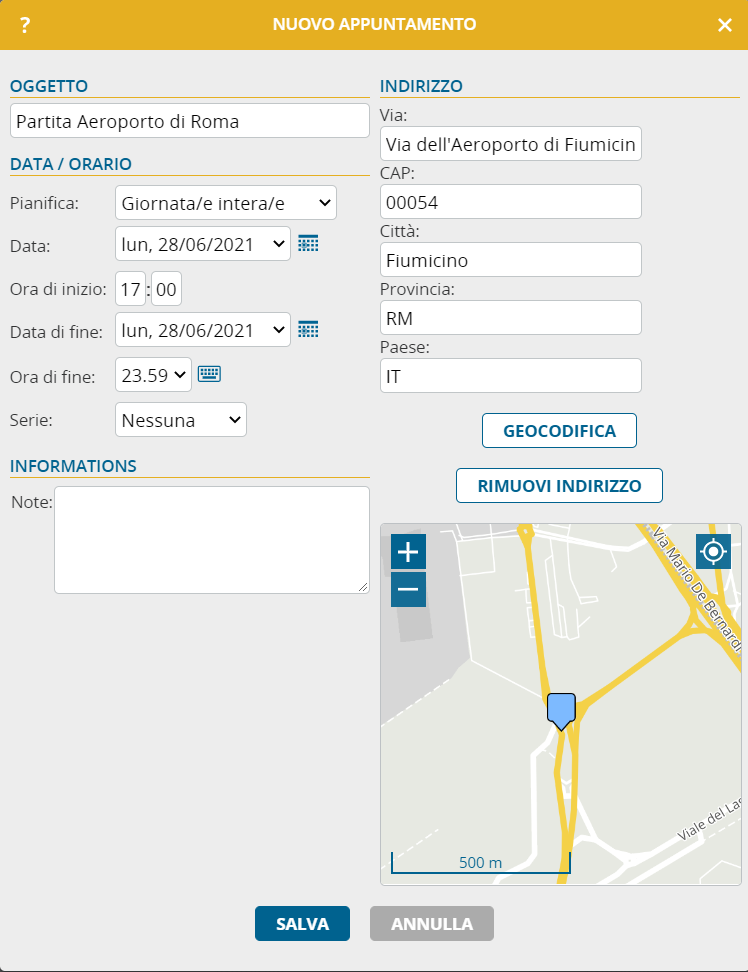The image size is (748, 972).
Task: Open the Data start date dropdown
Action: (203, 243)
